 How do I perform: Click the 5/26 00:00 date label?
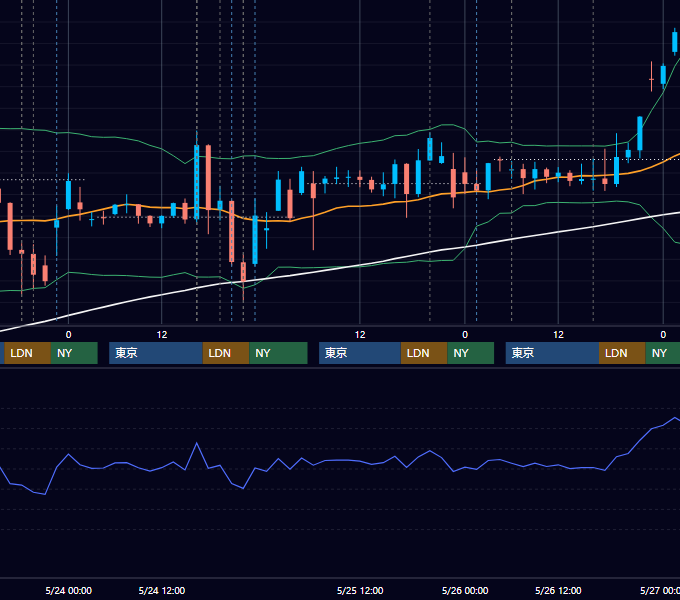[465, 590]
